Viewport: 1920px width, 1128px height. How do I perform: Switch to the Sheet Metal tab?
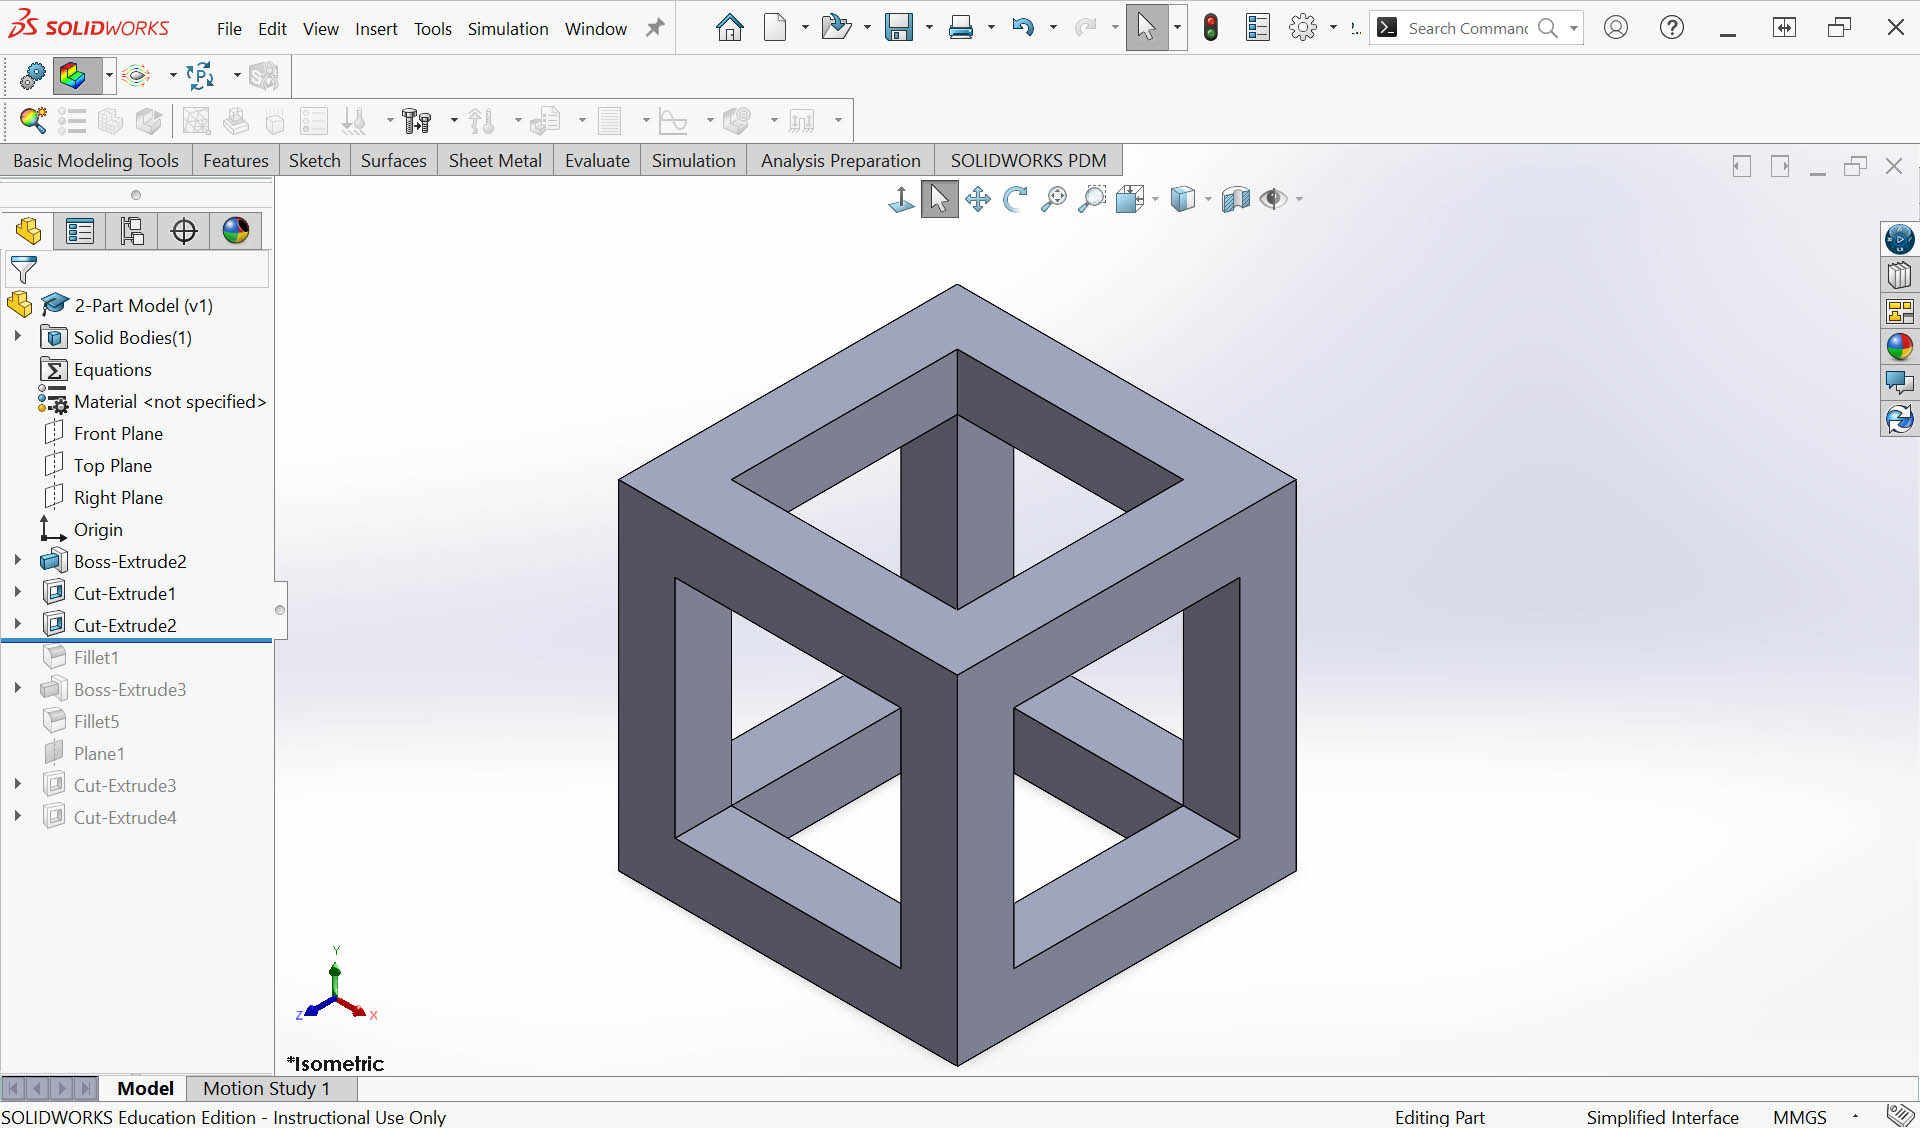[x=494, y=160]
